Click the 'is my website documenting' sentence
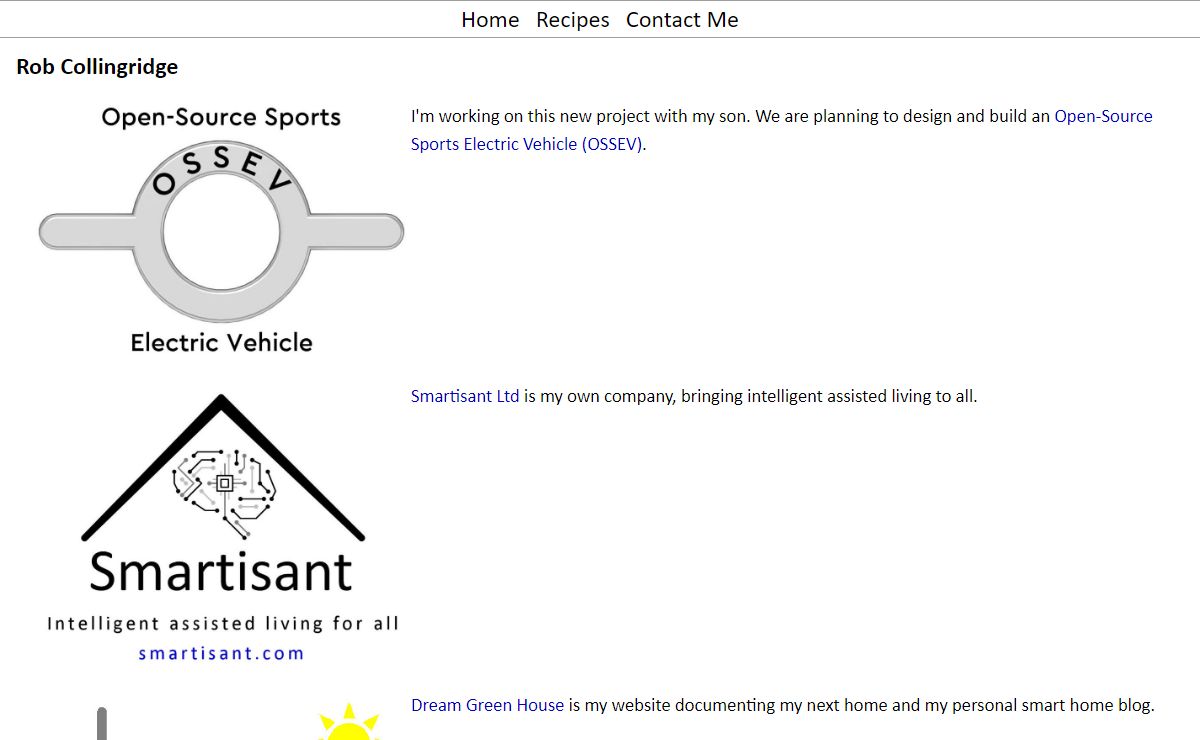This screenshot has height=740, width=1200. click(862, 705)
